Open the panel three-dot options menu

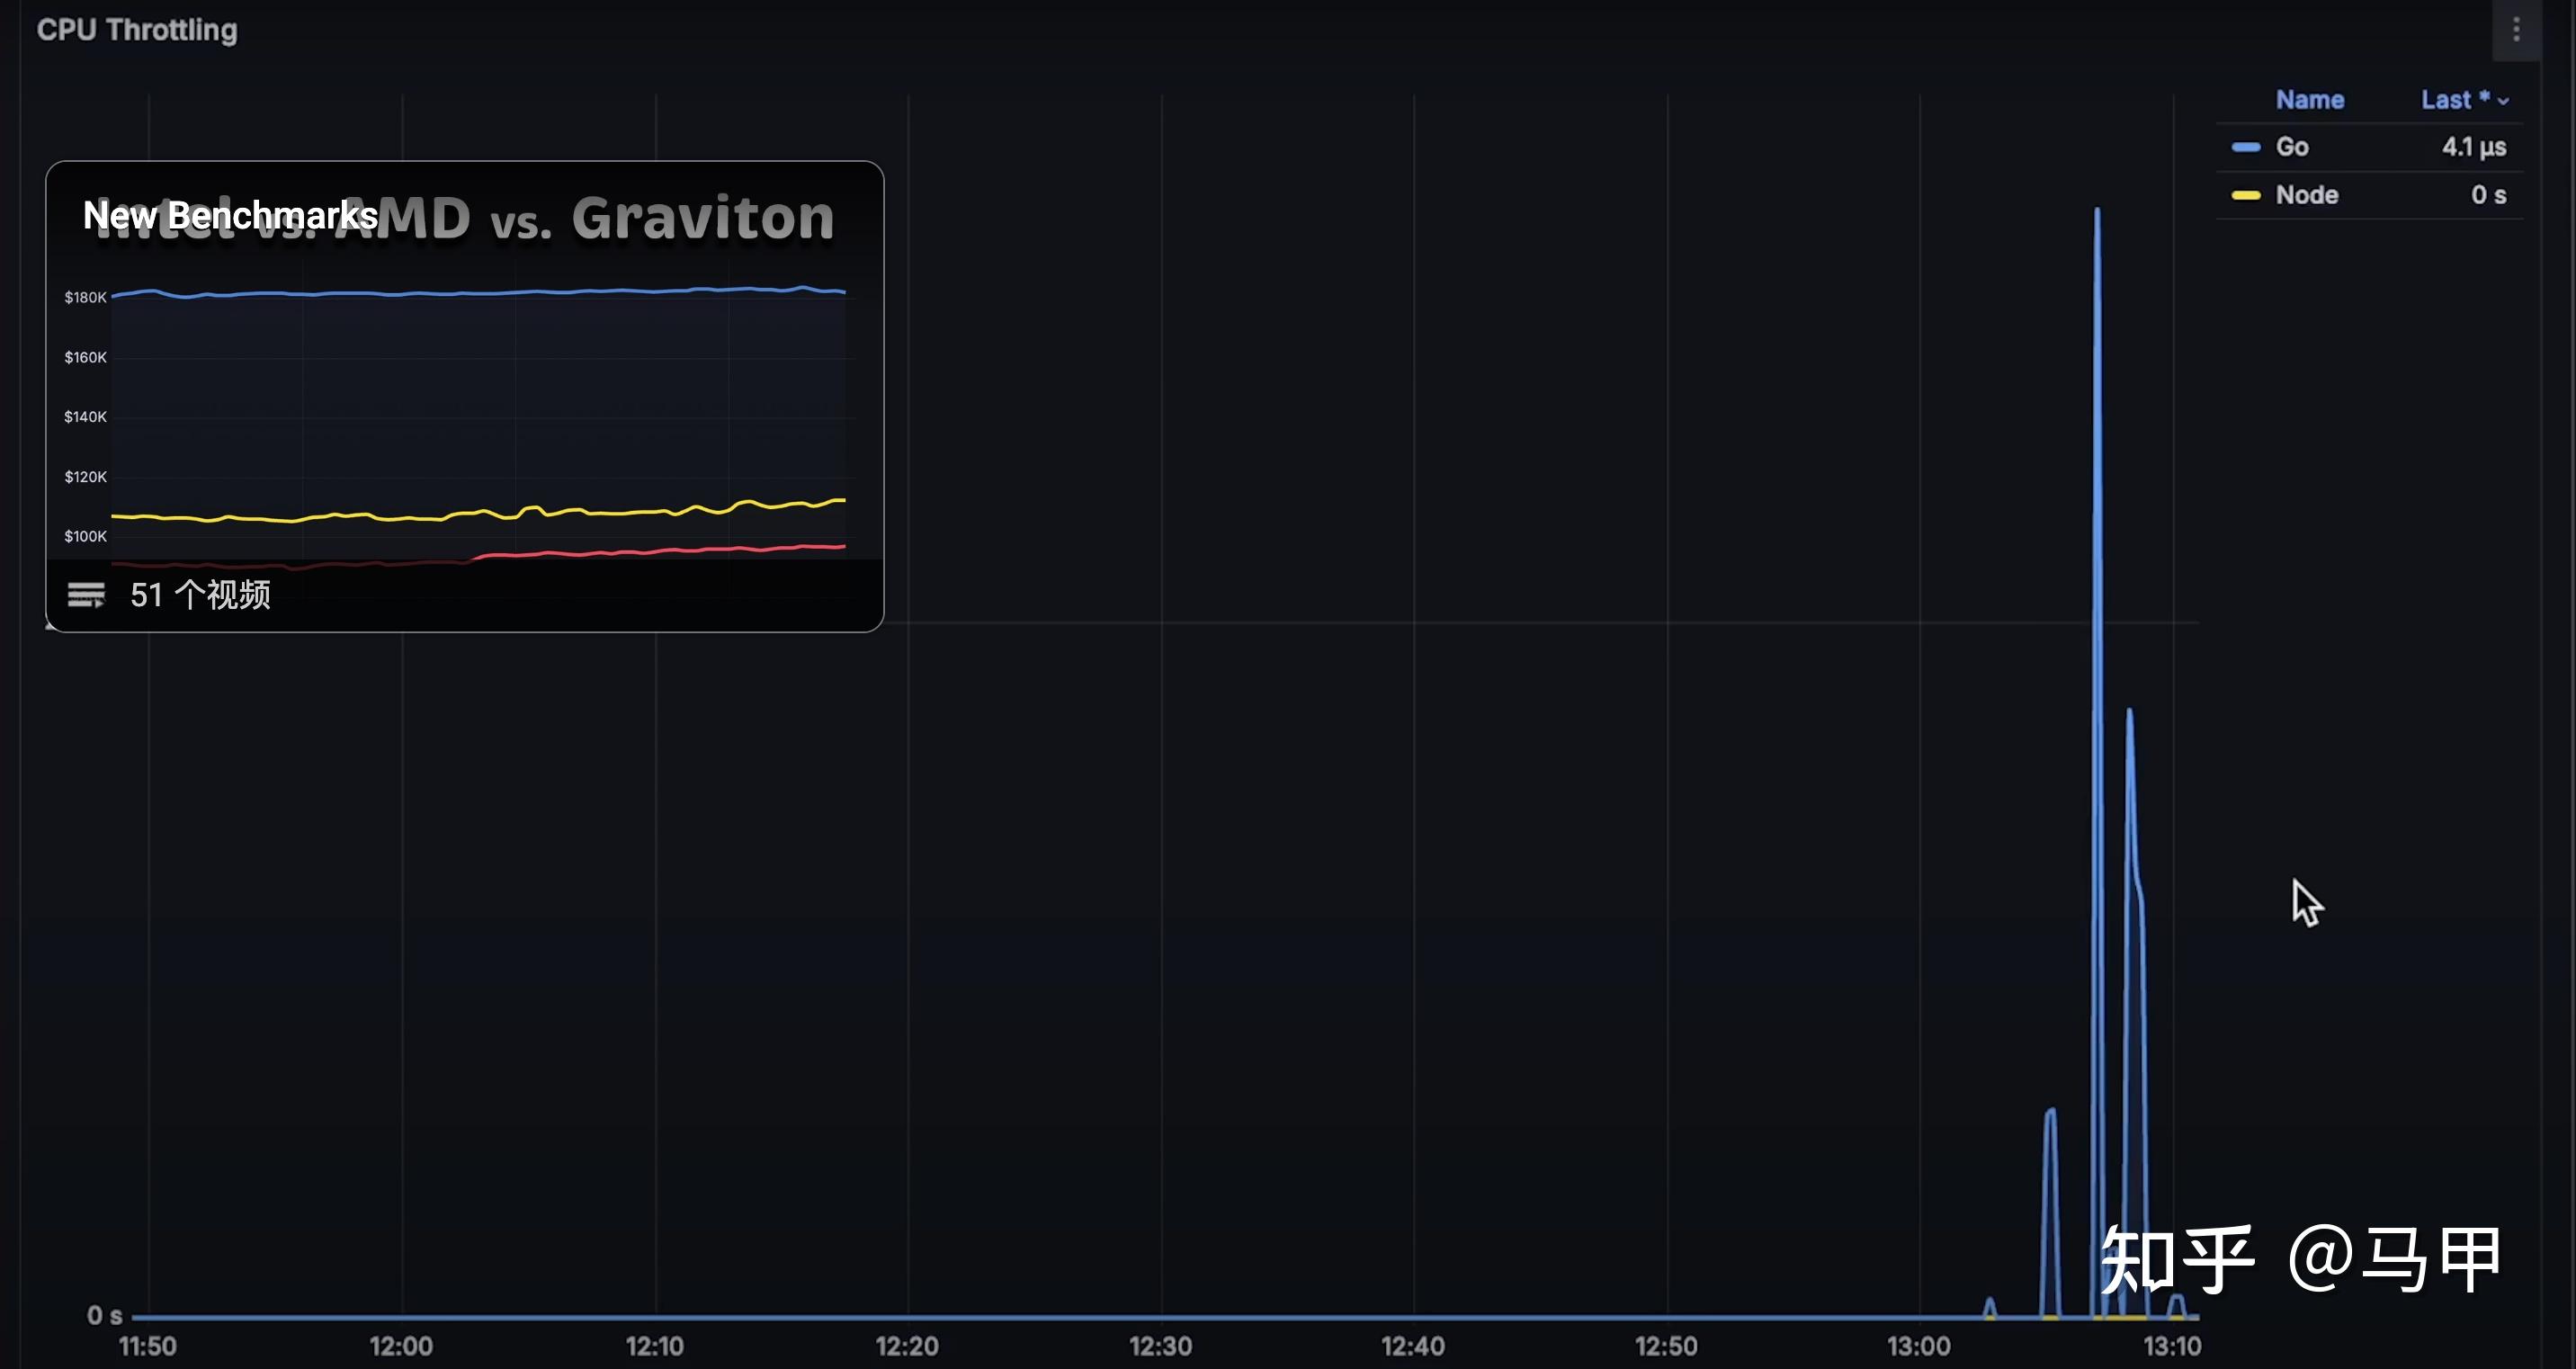2516,30
